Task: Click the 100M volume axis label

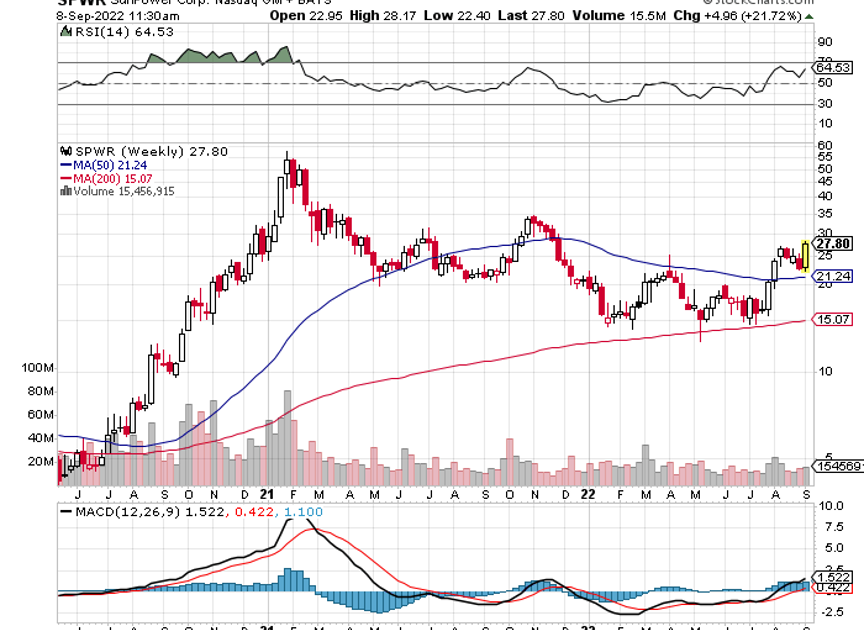Action: (37, 368)
